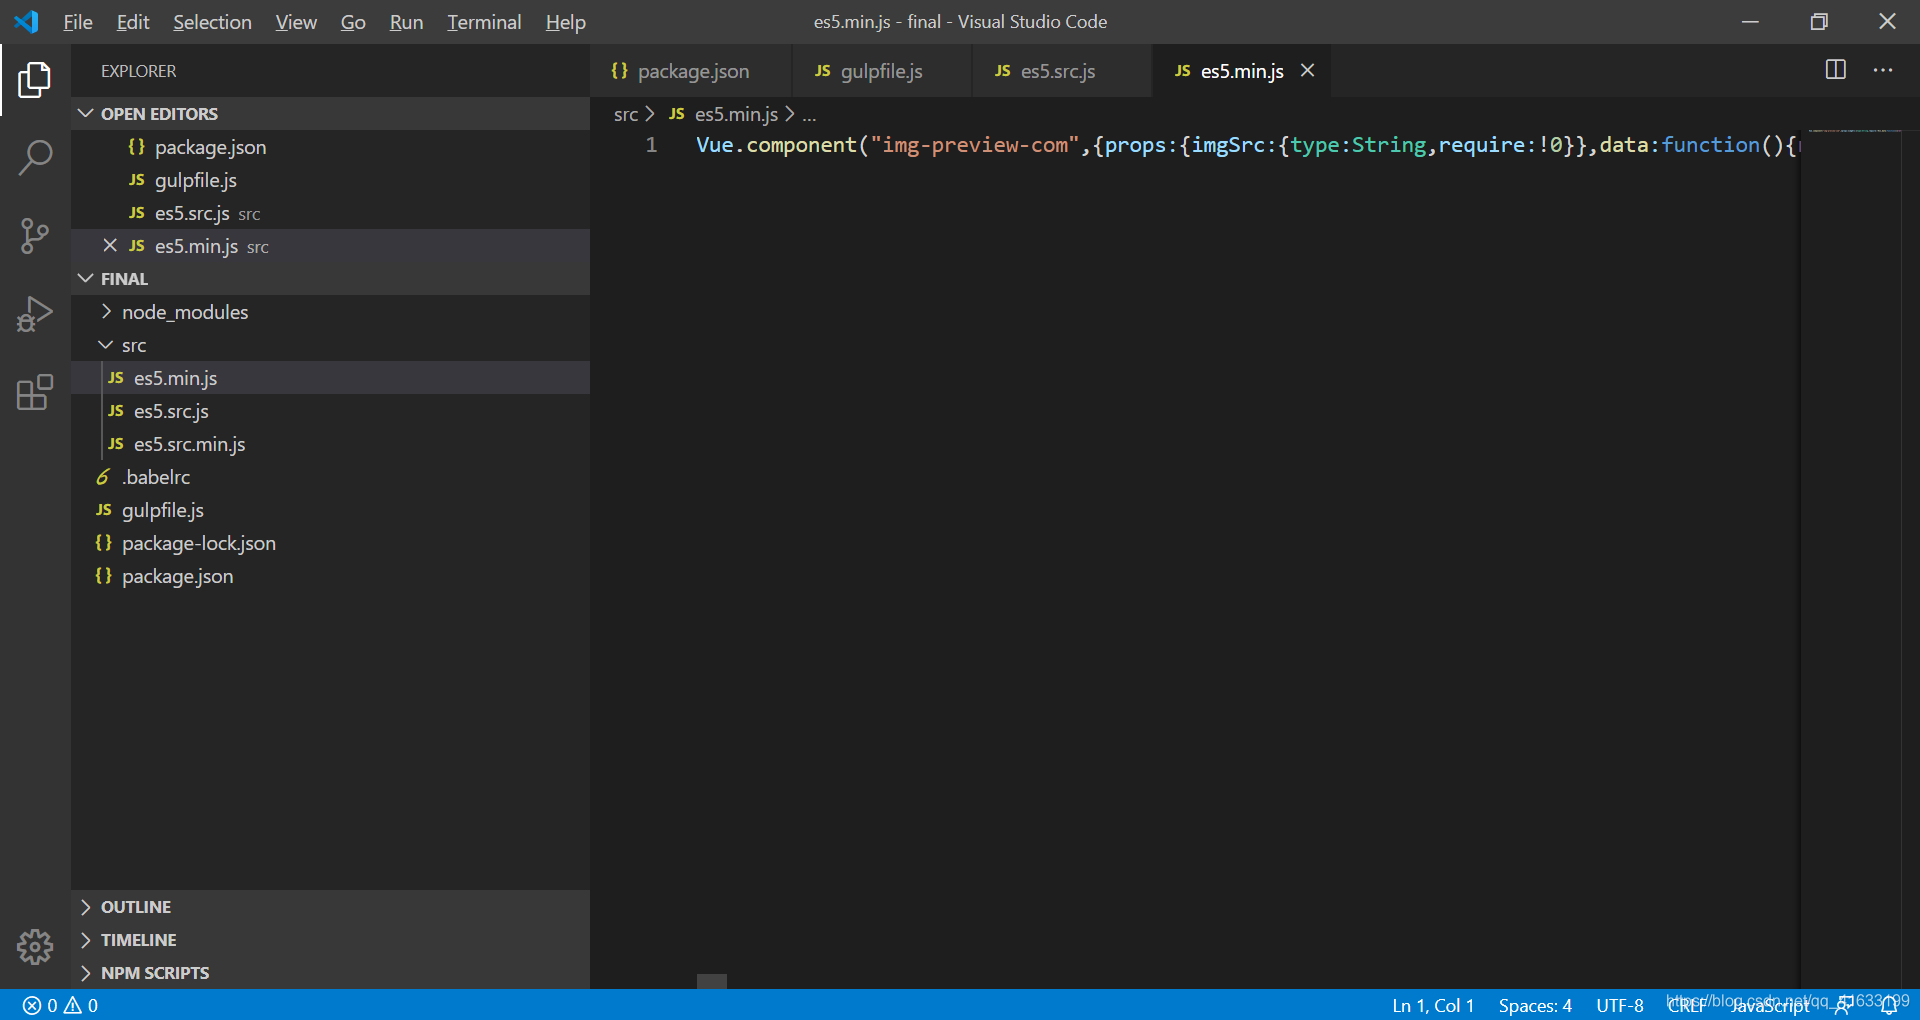Collapse the FINAL folder section
The image size is (1920, 1020).
[x=86, y=278]
